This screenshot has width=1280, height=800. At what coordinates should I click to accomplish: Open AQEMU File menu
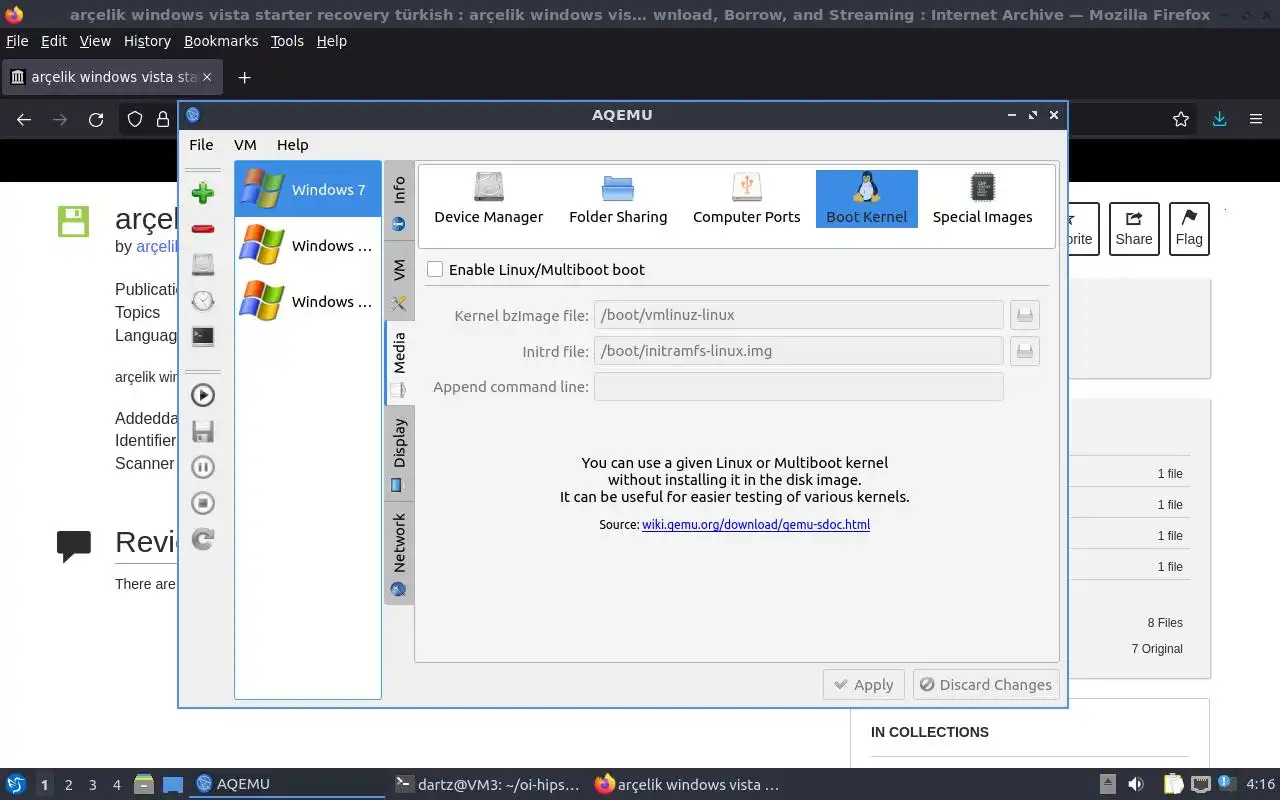click(x=201, y=145)
